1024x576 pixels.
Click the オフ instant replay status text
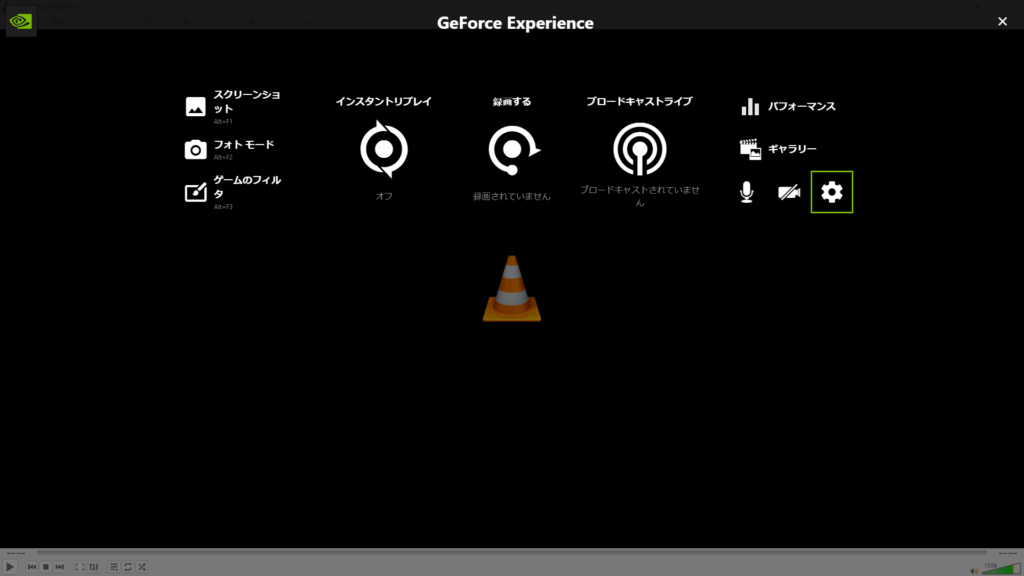(383, 196)
